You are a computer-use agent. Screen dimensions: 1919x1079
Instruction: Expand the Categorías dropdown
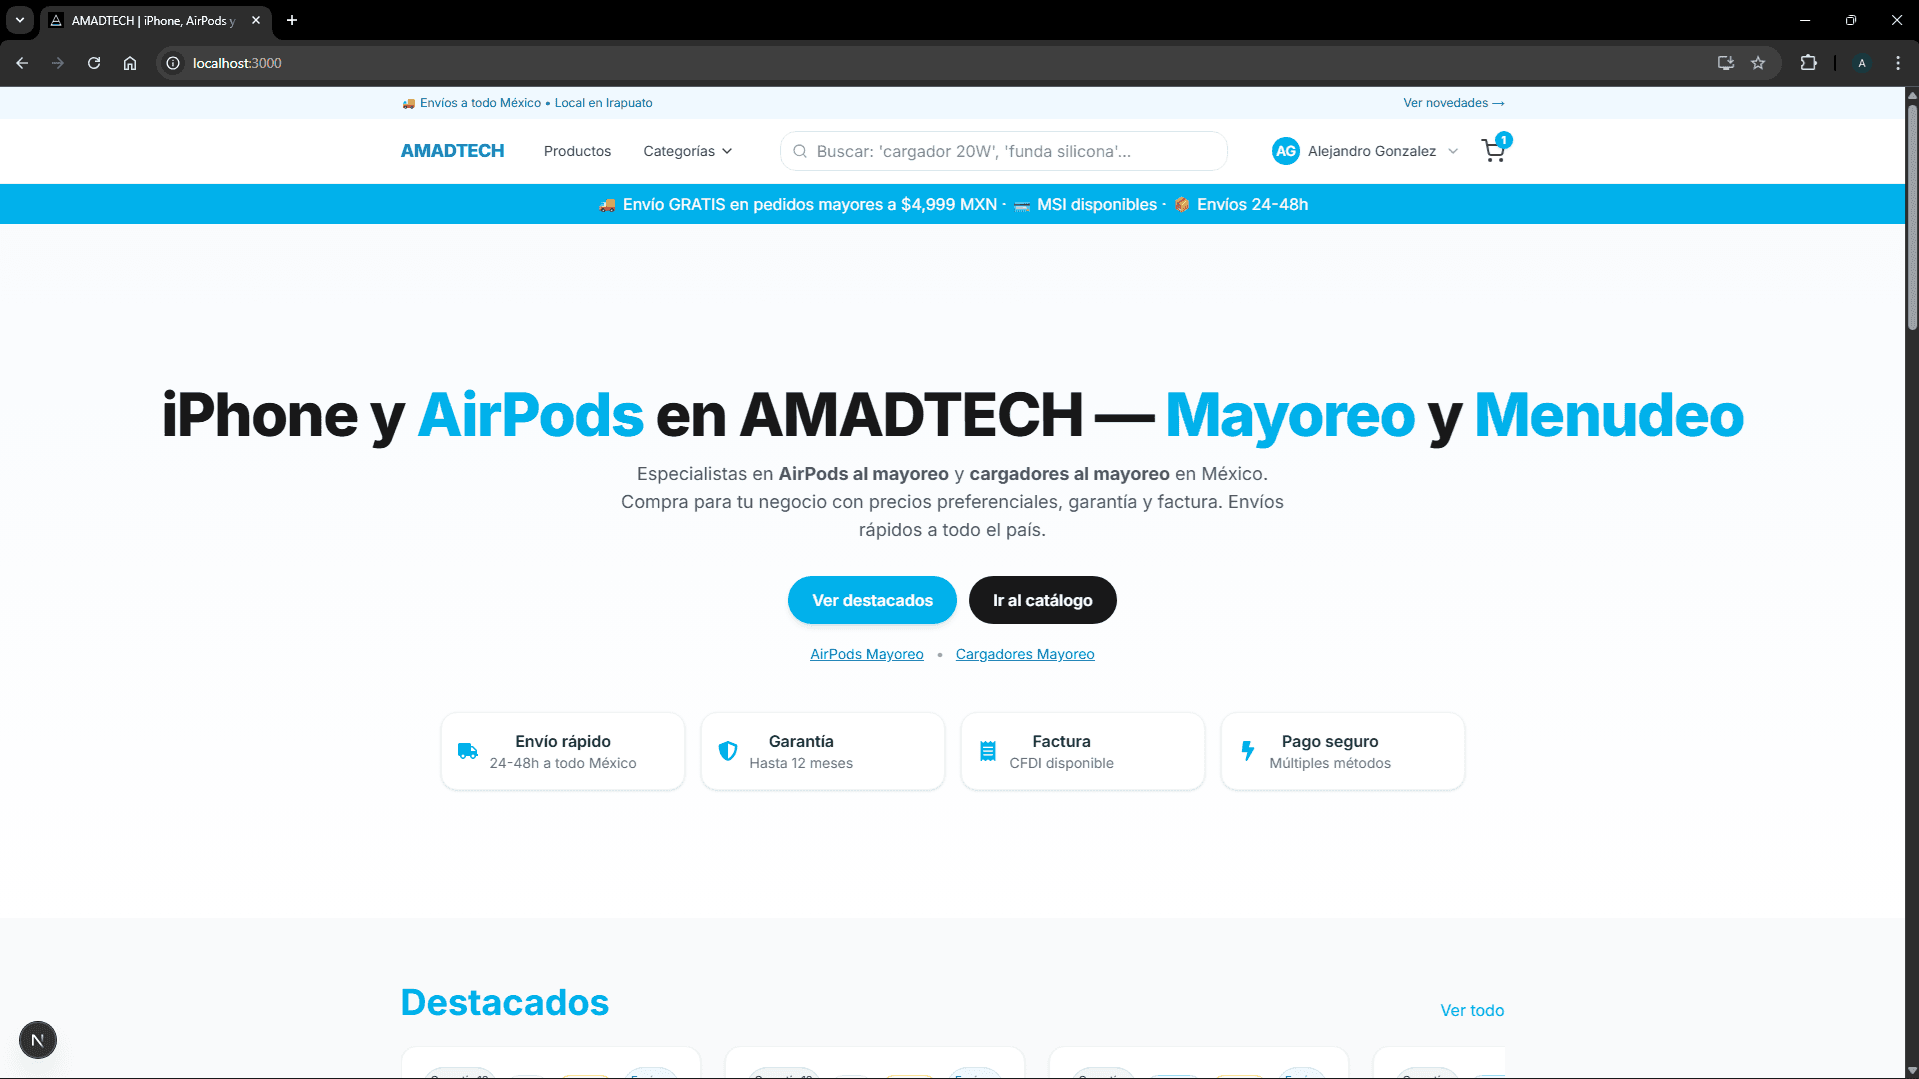pos(687,151)
